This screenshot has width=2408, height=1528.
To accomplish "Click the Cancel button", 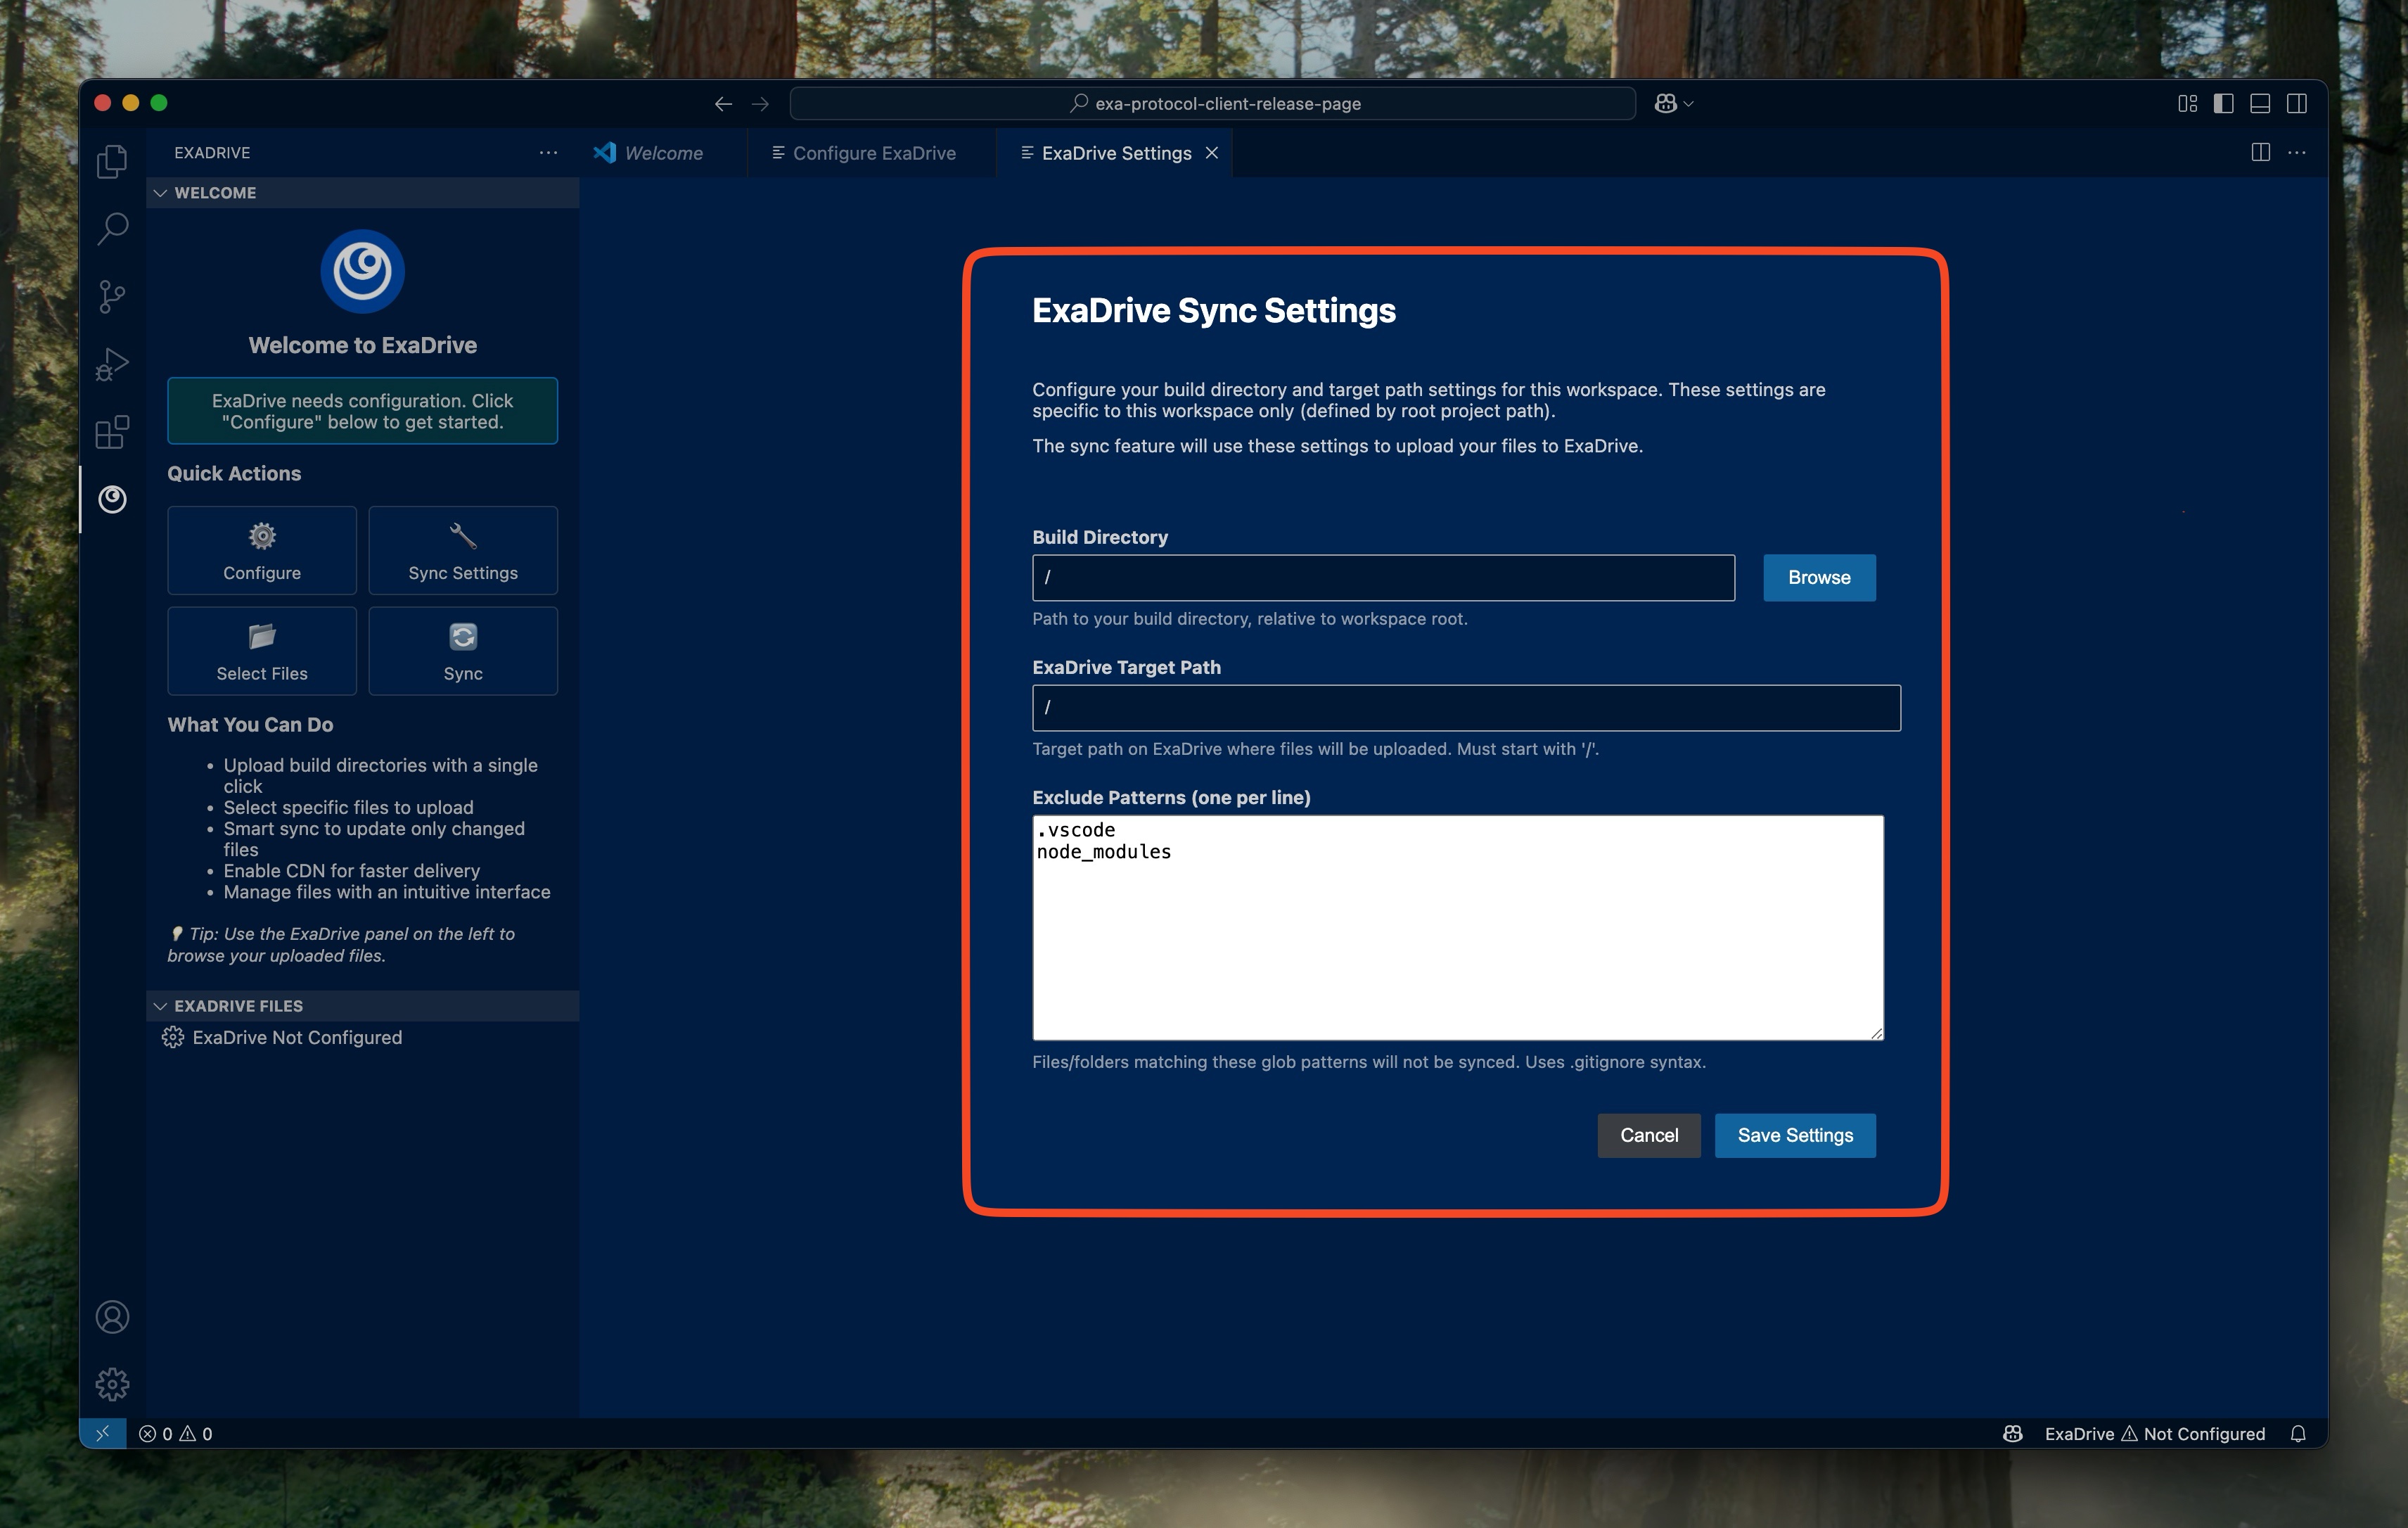I will point(1649,1135).
